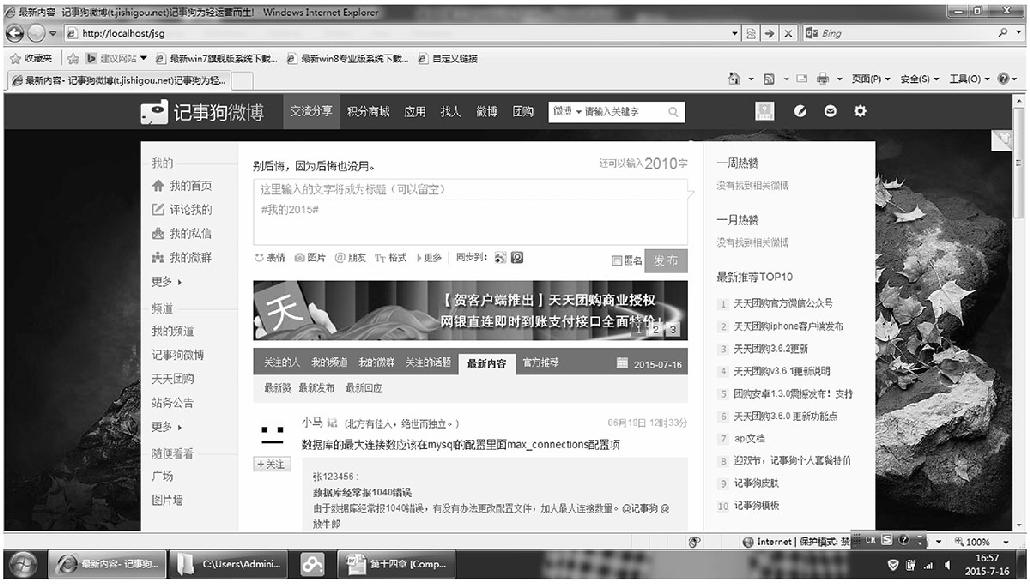
Task: Open the 页面(P) menu
Action: pyautogui.click(x=870, y=79)
